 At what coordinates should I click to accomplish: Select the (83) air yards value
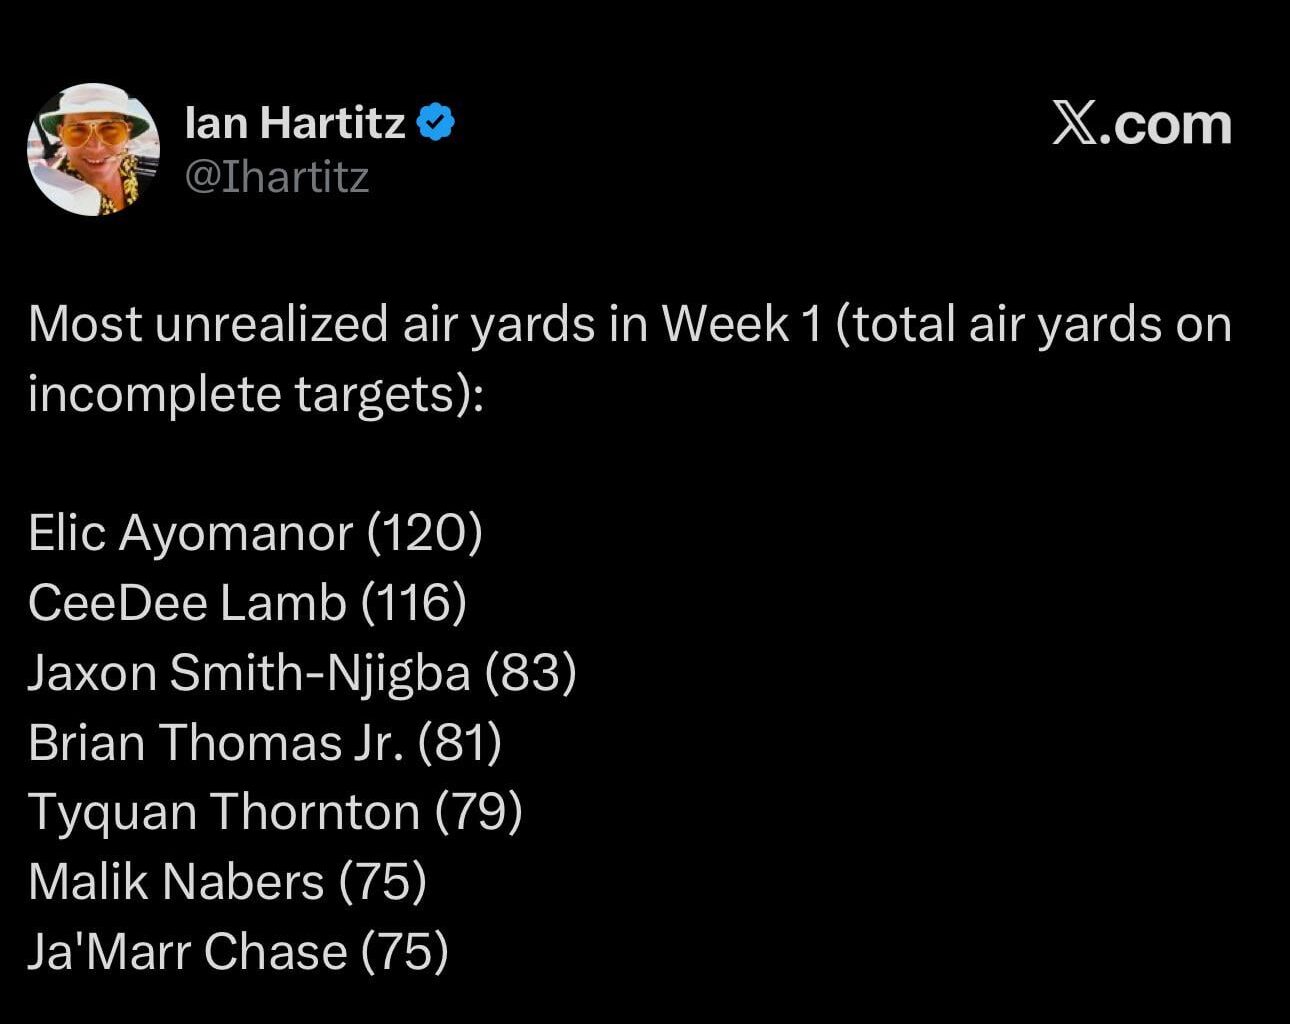pyautogui.click(x=531, y=672)
